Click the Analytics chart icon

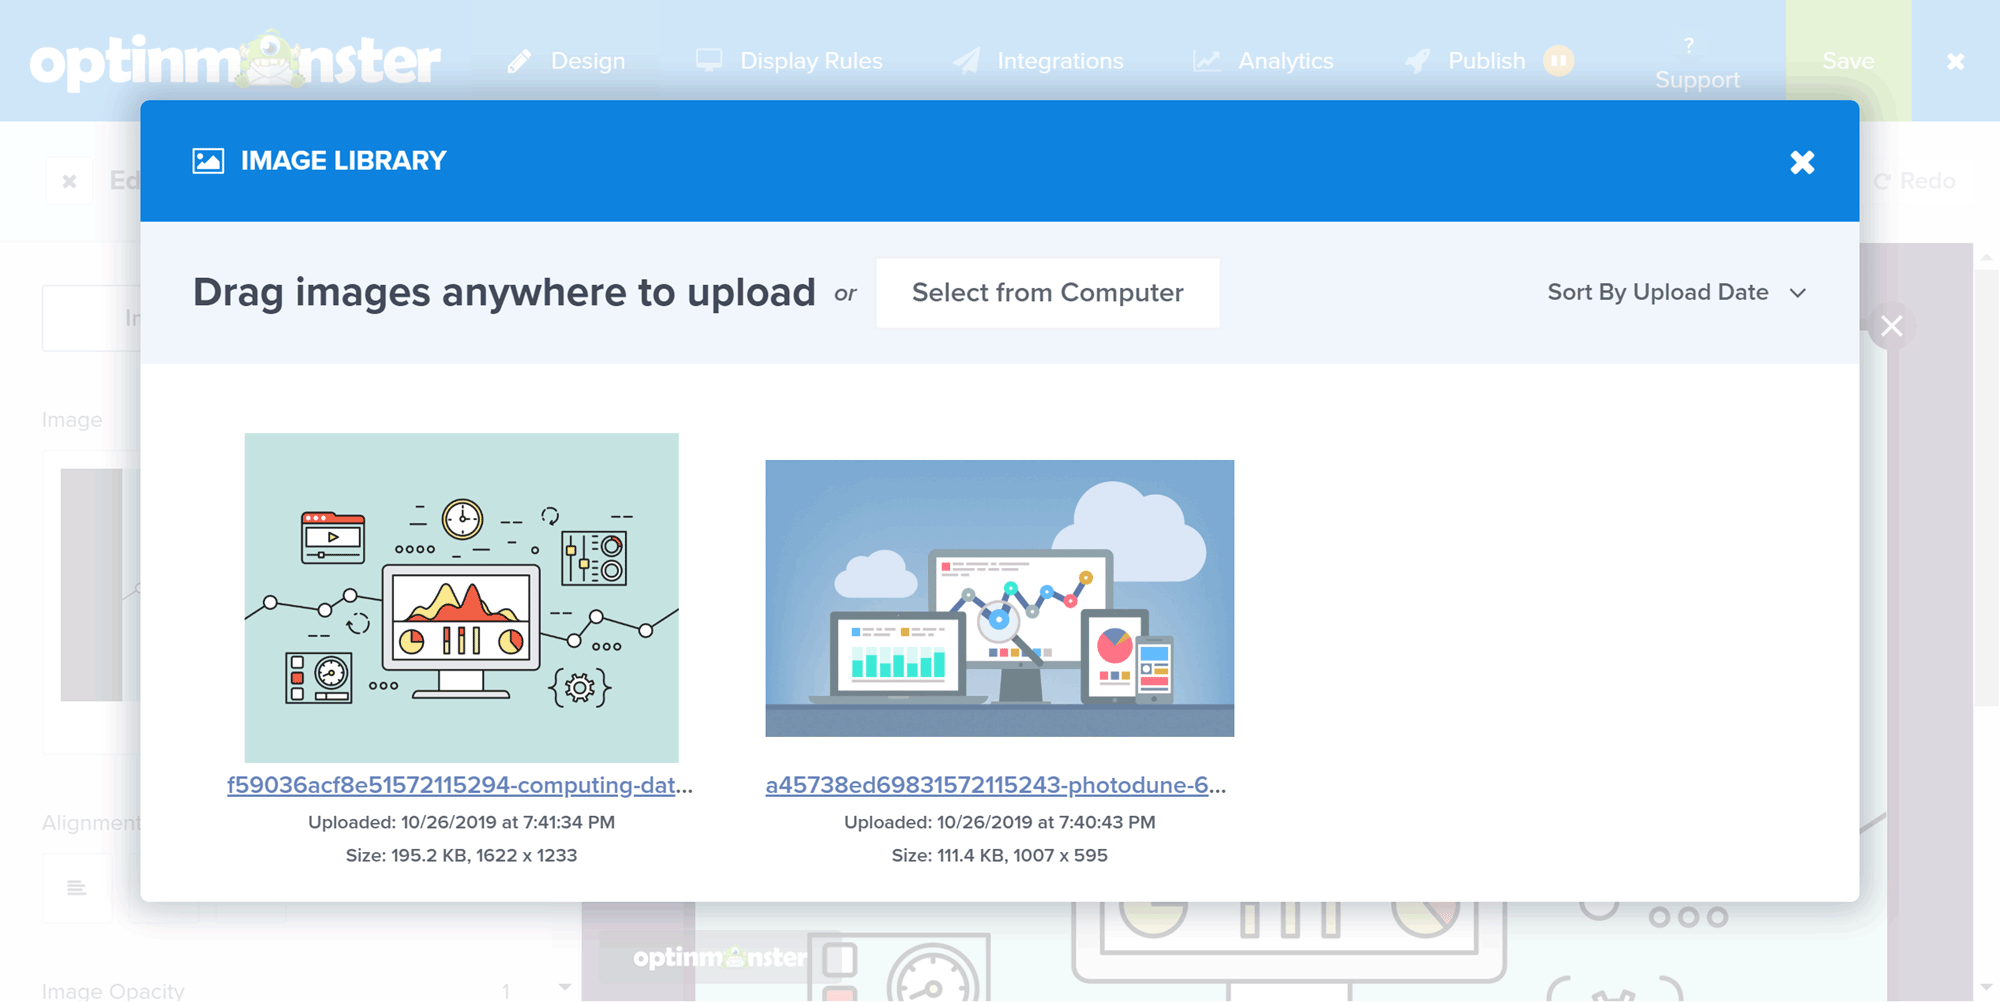tap(1207, 61)
